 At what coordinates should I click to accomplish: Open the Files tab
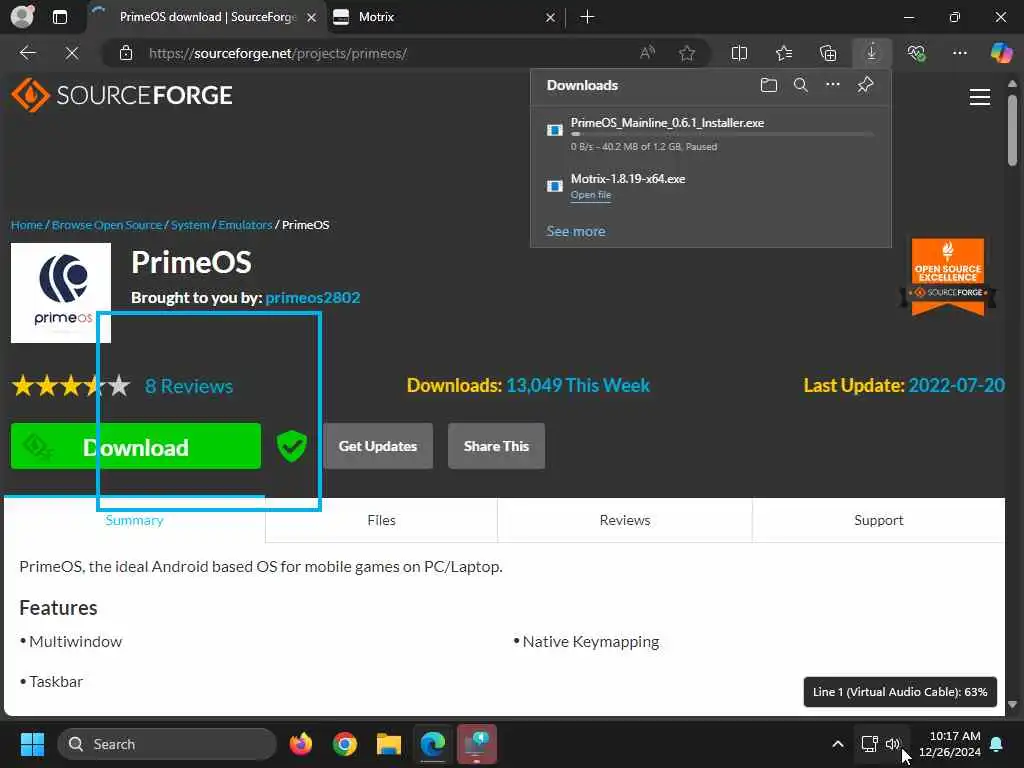tap(381, 520)
